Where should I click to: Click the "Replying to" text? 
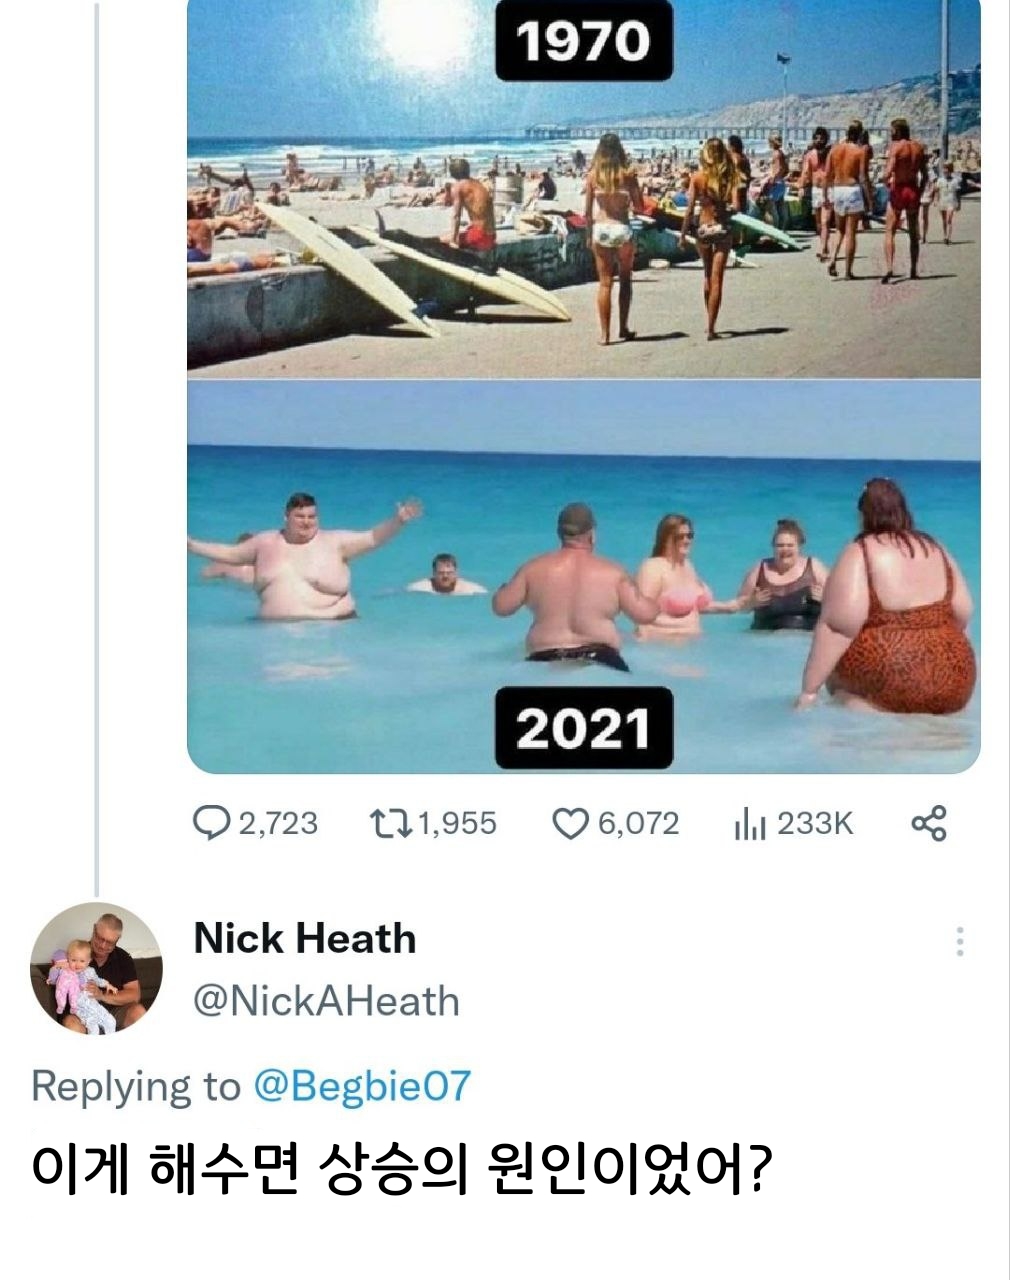(x=136, y=1086)
